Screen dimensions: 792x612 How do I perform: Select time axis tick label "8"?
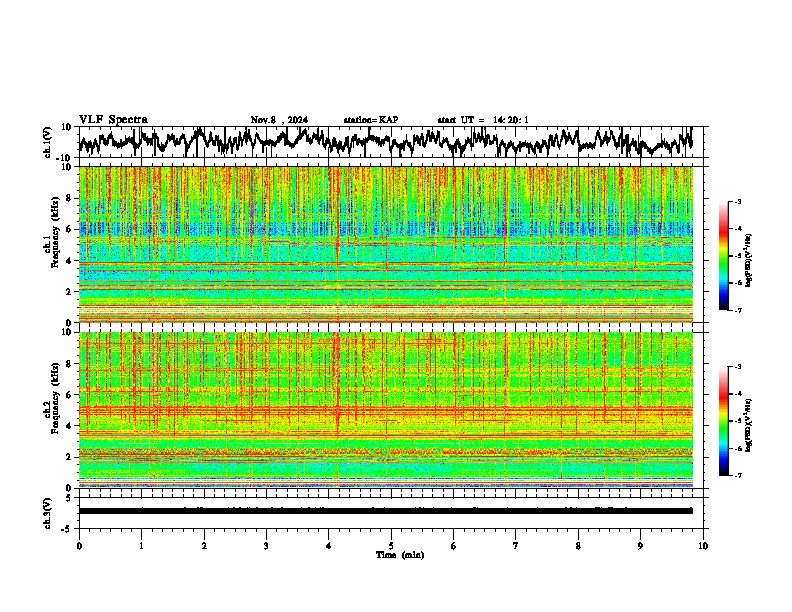tap(578, 546)
